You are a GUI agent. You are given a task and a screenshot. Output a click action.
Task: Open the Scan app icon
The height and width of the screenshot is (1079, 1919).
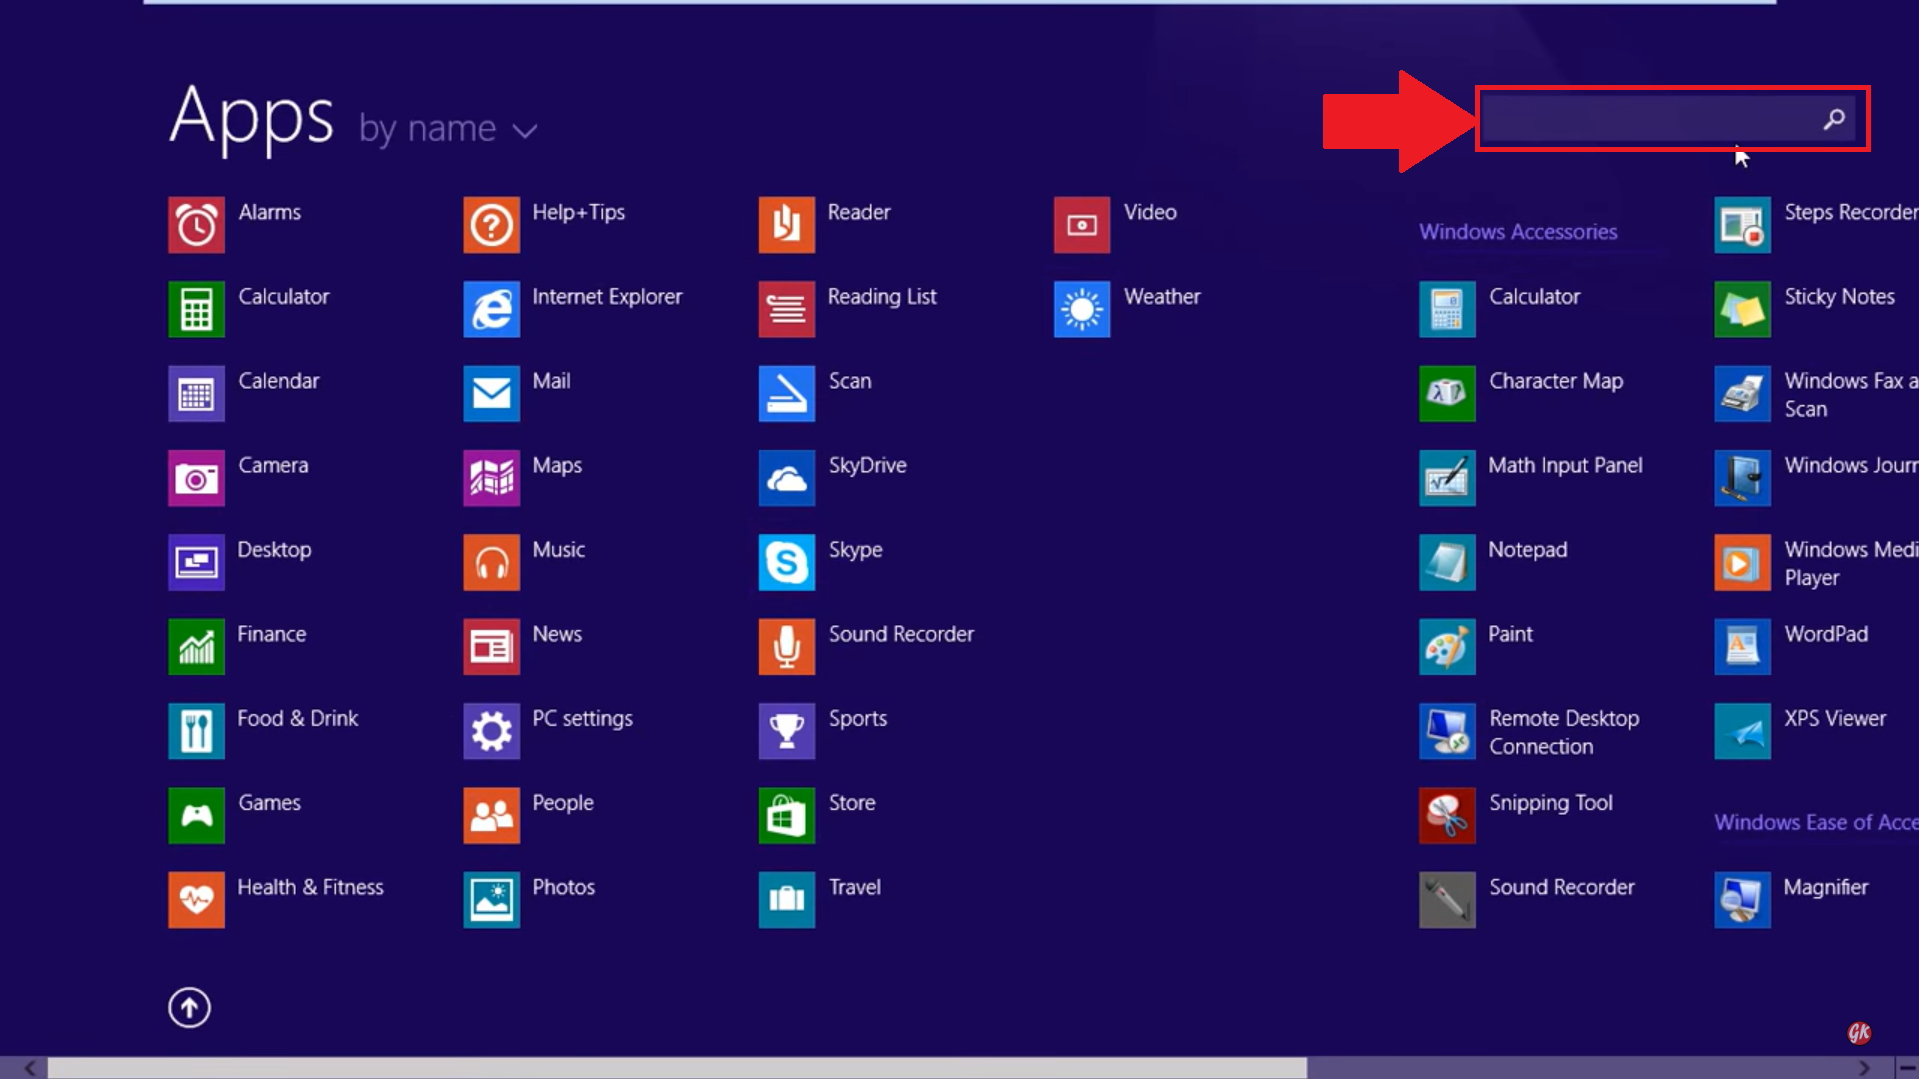click(786, 394)
